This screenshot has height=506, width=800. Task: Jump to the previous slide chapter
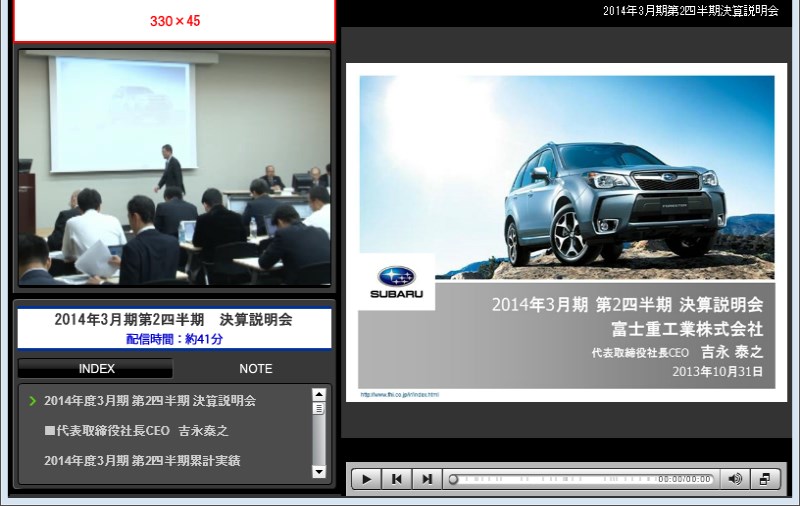pyautogui.click(x=396, y=479)
